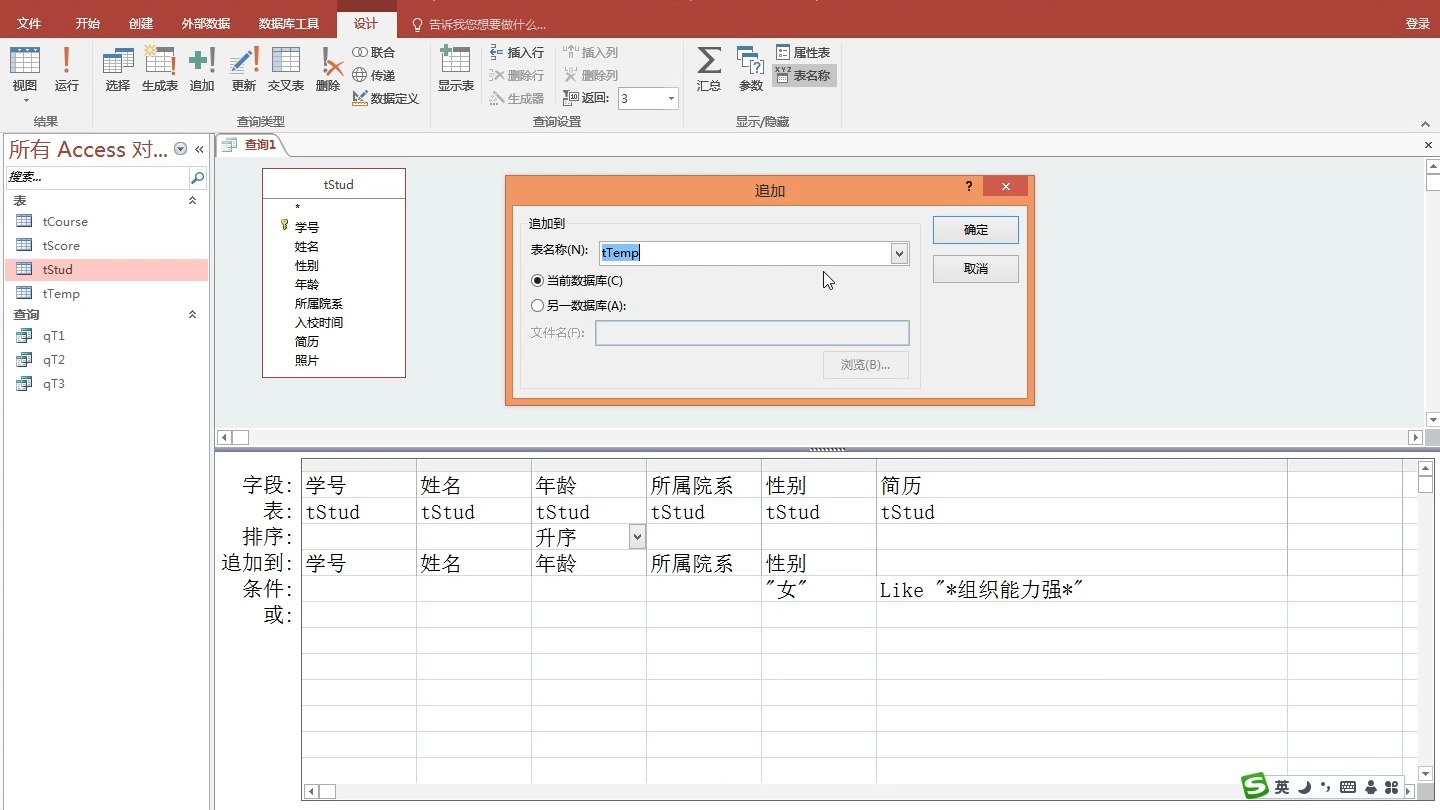Click the 简历 field cell in design grid
Image resolution: width=1440 pixels, height=810 pixels.
click(x=1081, y=486)
